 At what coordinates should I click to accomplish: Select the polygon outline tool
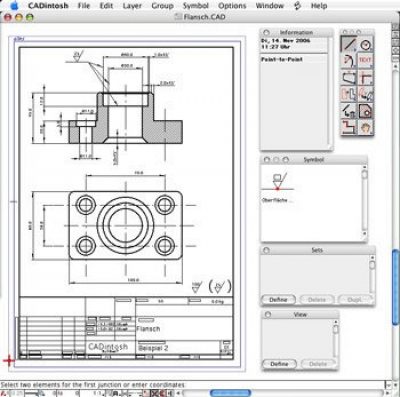tap(348, 78)
